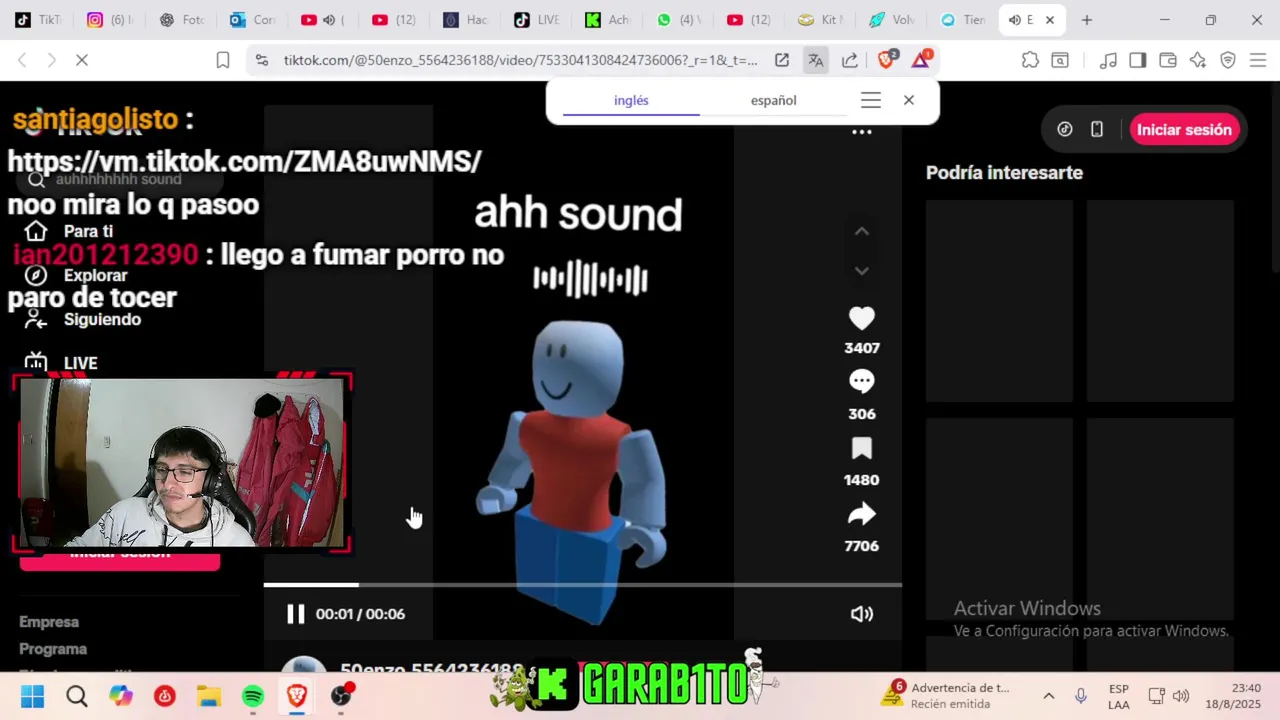Open the media control music note icon
This screenshot has width=1280, height=720.
[1108, 60]
